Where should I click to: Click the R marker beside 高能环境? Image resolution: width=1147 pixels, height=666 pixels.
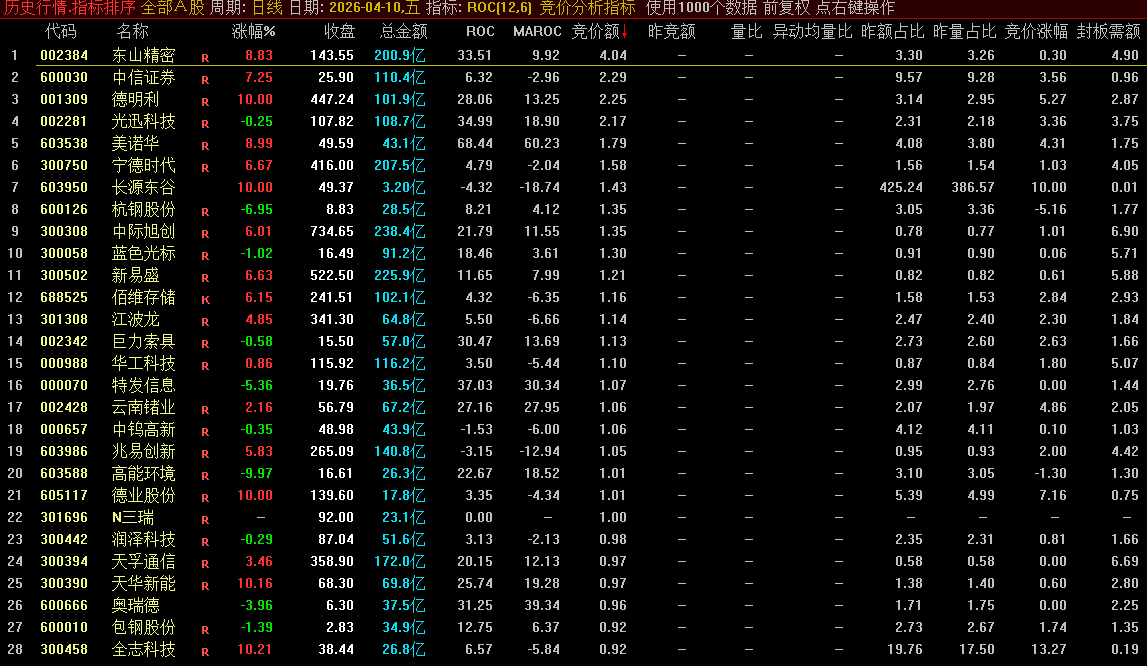pos(205,476)
